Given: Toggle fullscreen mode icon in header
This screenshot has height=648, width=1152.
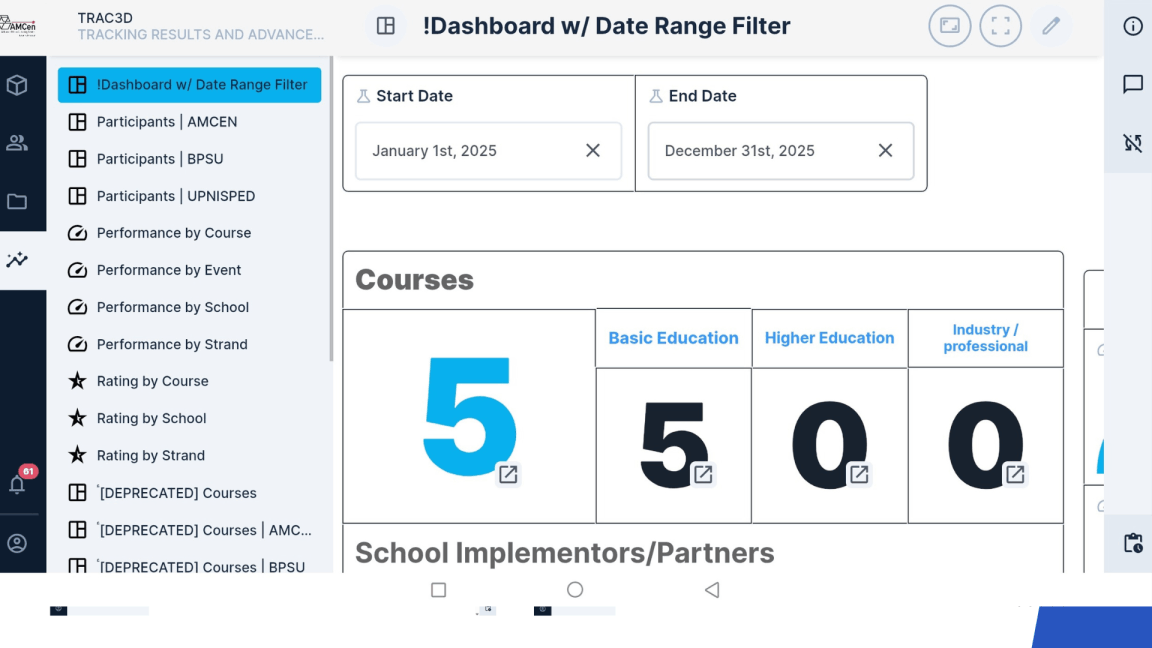Looking at the screenshot, I should 1000,26.
